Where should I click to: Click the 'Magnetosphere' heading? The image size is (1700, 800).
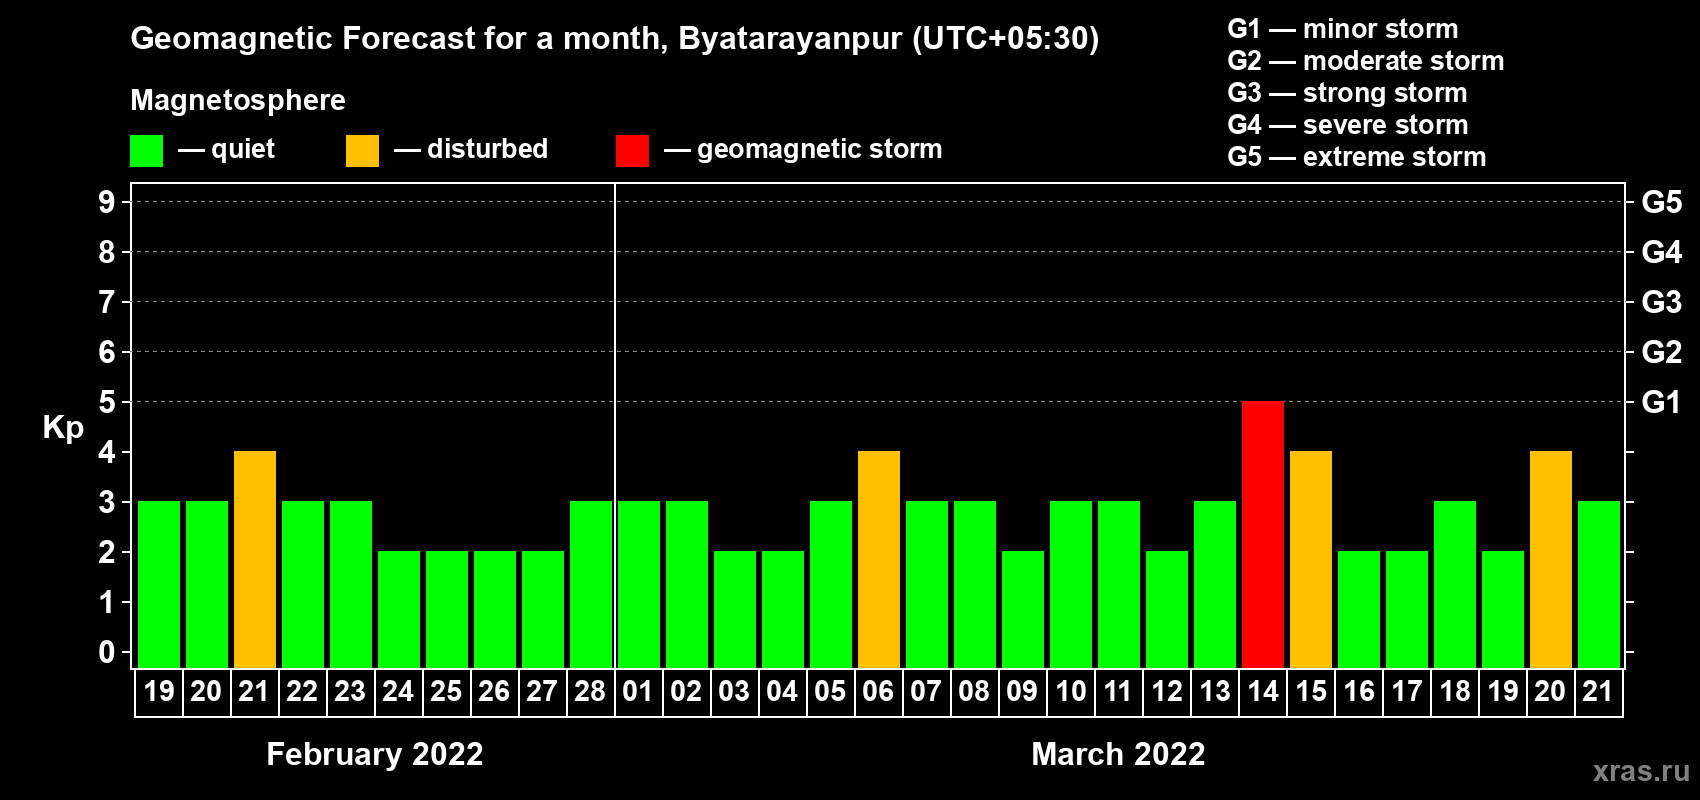(x=238, y=100)
